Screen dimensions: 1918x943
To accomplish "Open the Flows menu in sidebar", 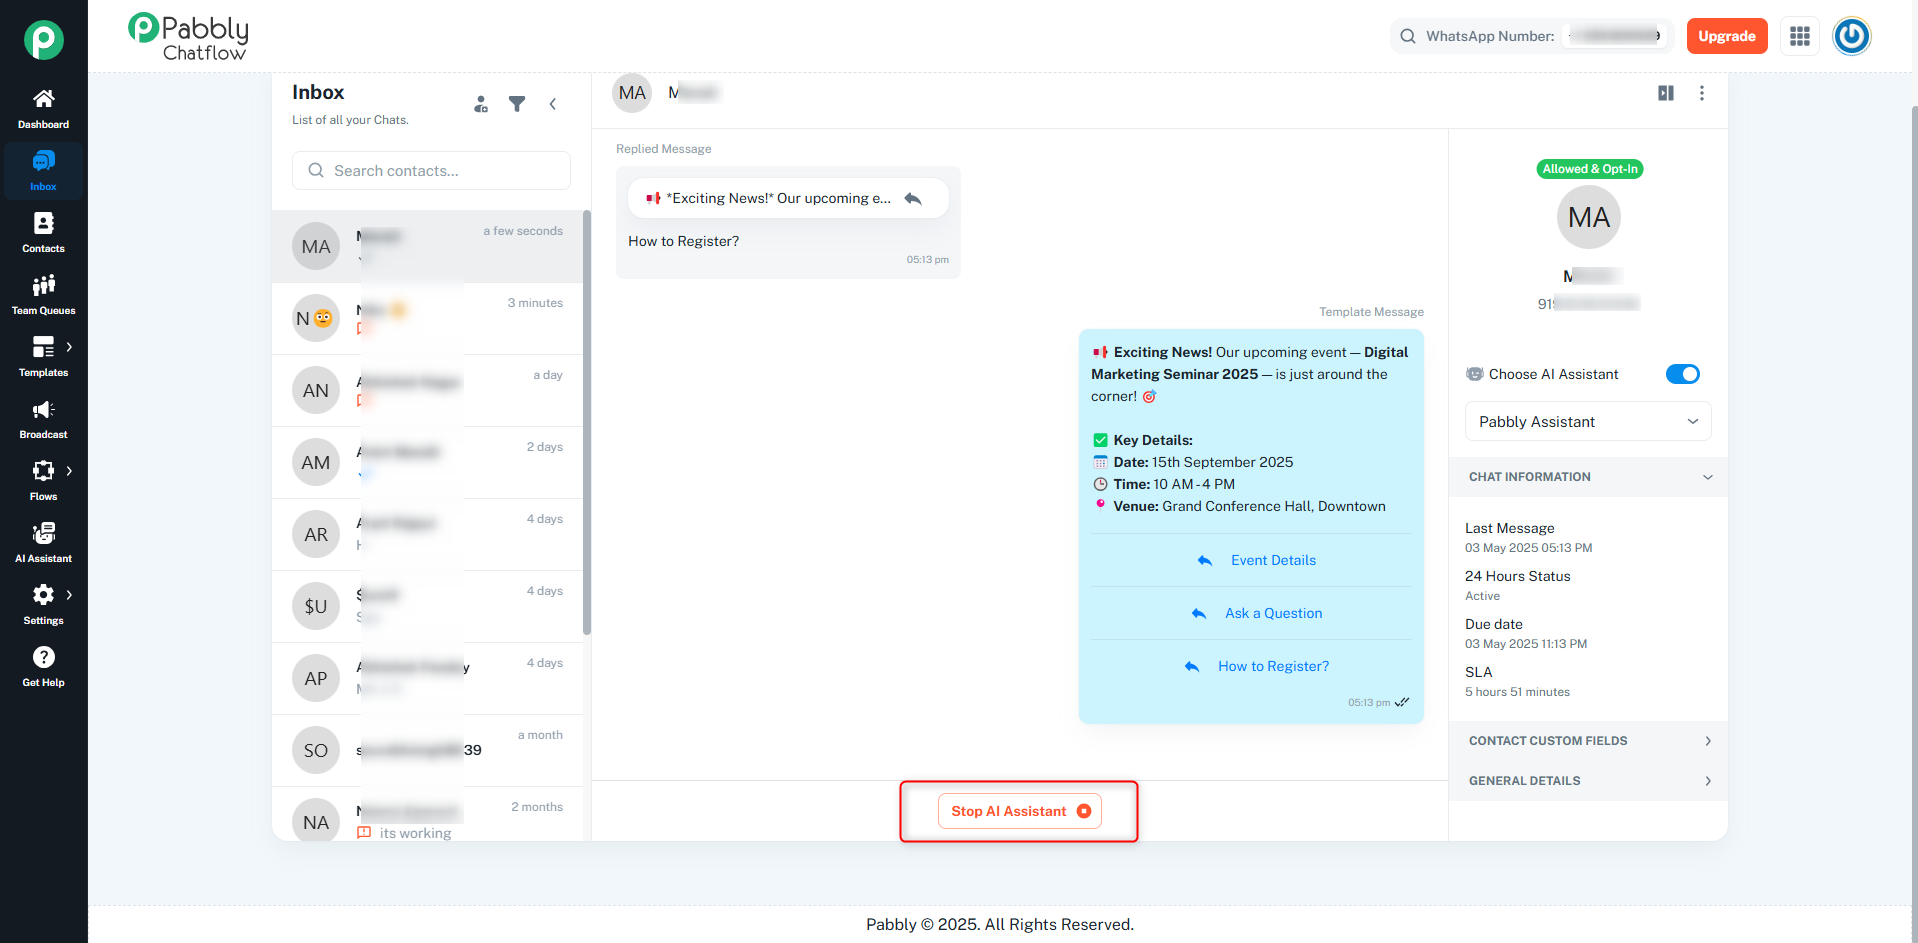I will click(43, 481).
